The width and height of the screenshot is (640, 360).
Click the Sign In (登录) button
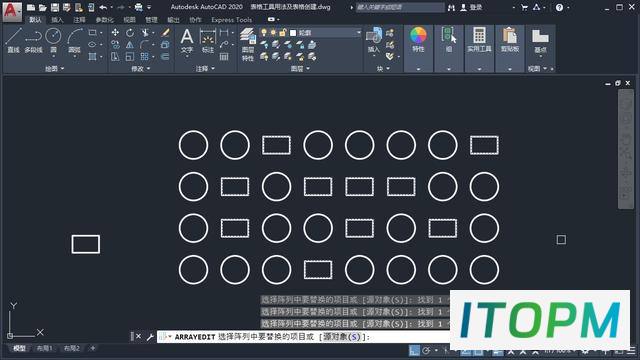pyautogui.click(x=472, y=7)
